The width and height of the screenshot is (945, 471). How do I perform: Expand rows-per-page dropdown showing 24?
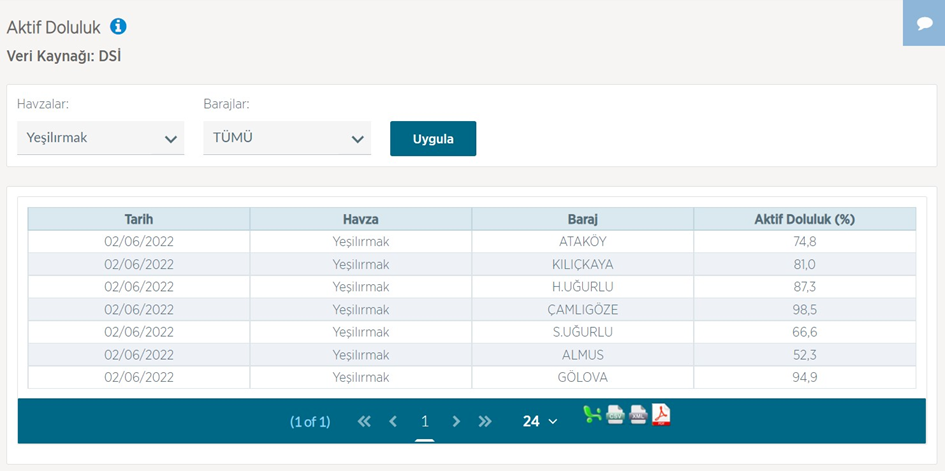tap(540, 422)
